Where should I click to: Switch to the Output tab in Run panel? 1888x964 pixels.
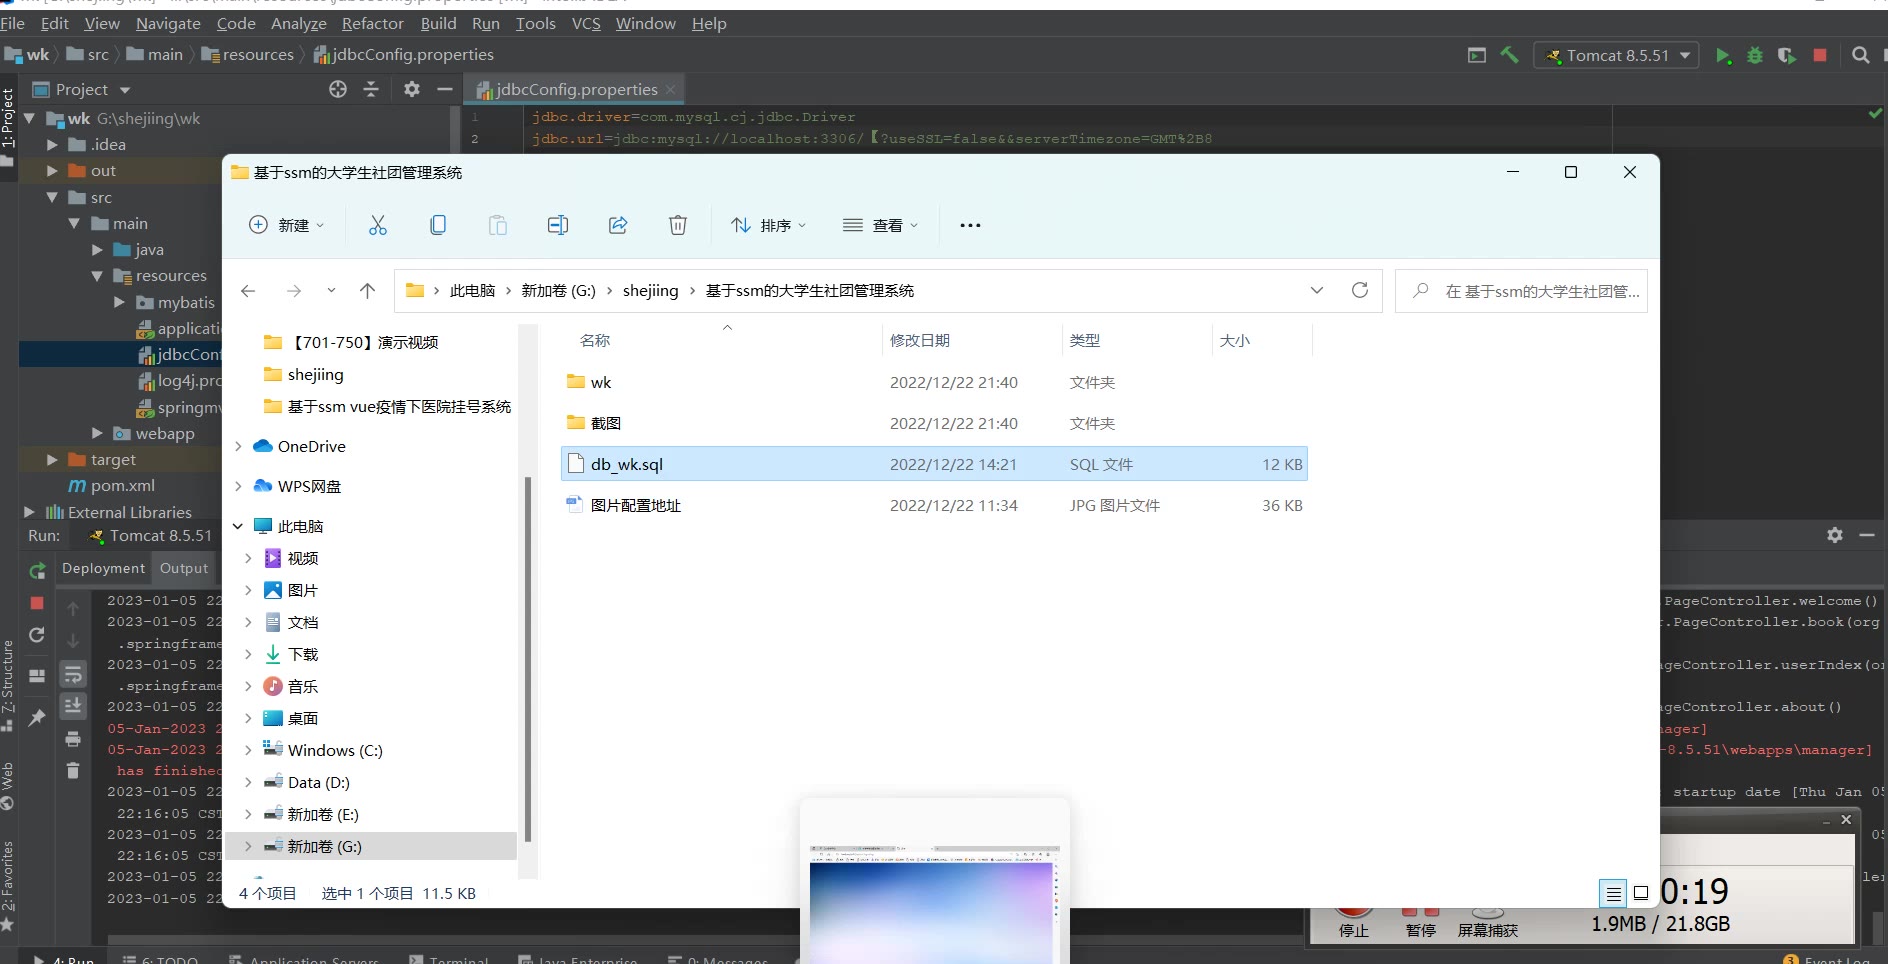pyautogui.click(x=184, y=568)
